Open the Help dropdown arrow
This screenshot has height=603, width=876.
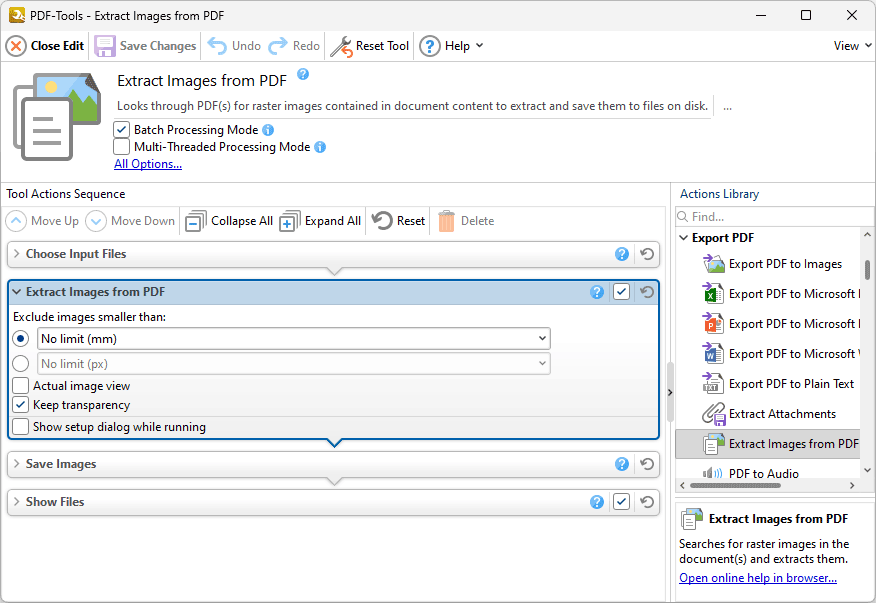tap(480, 46)
